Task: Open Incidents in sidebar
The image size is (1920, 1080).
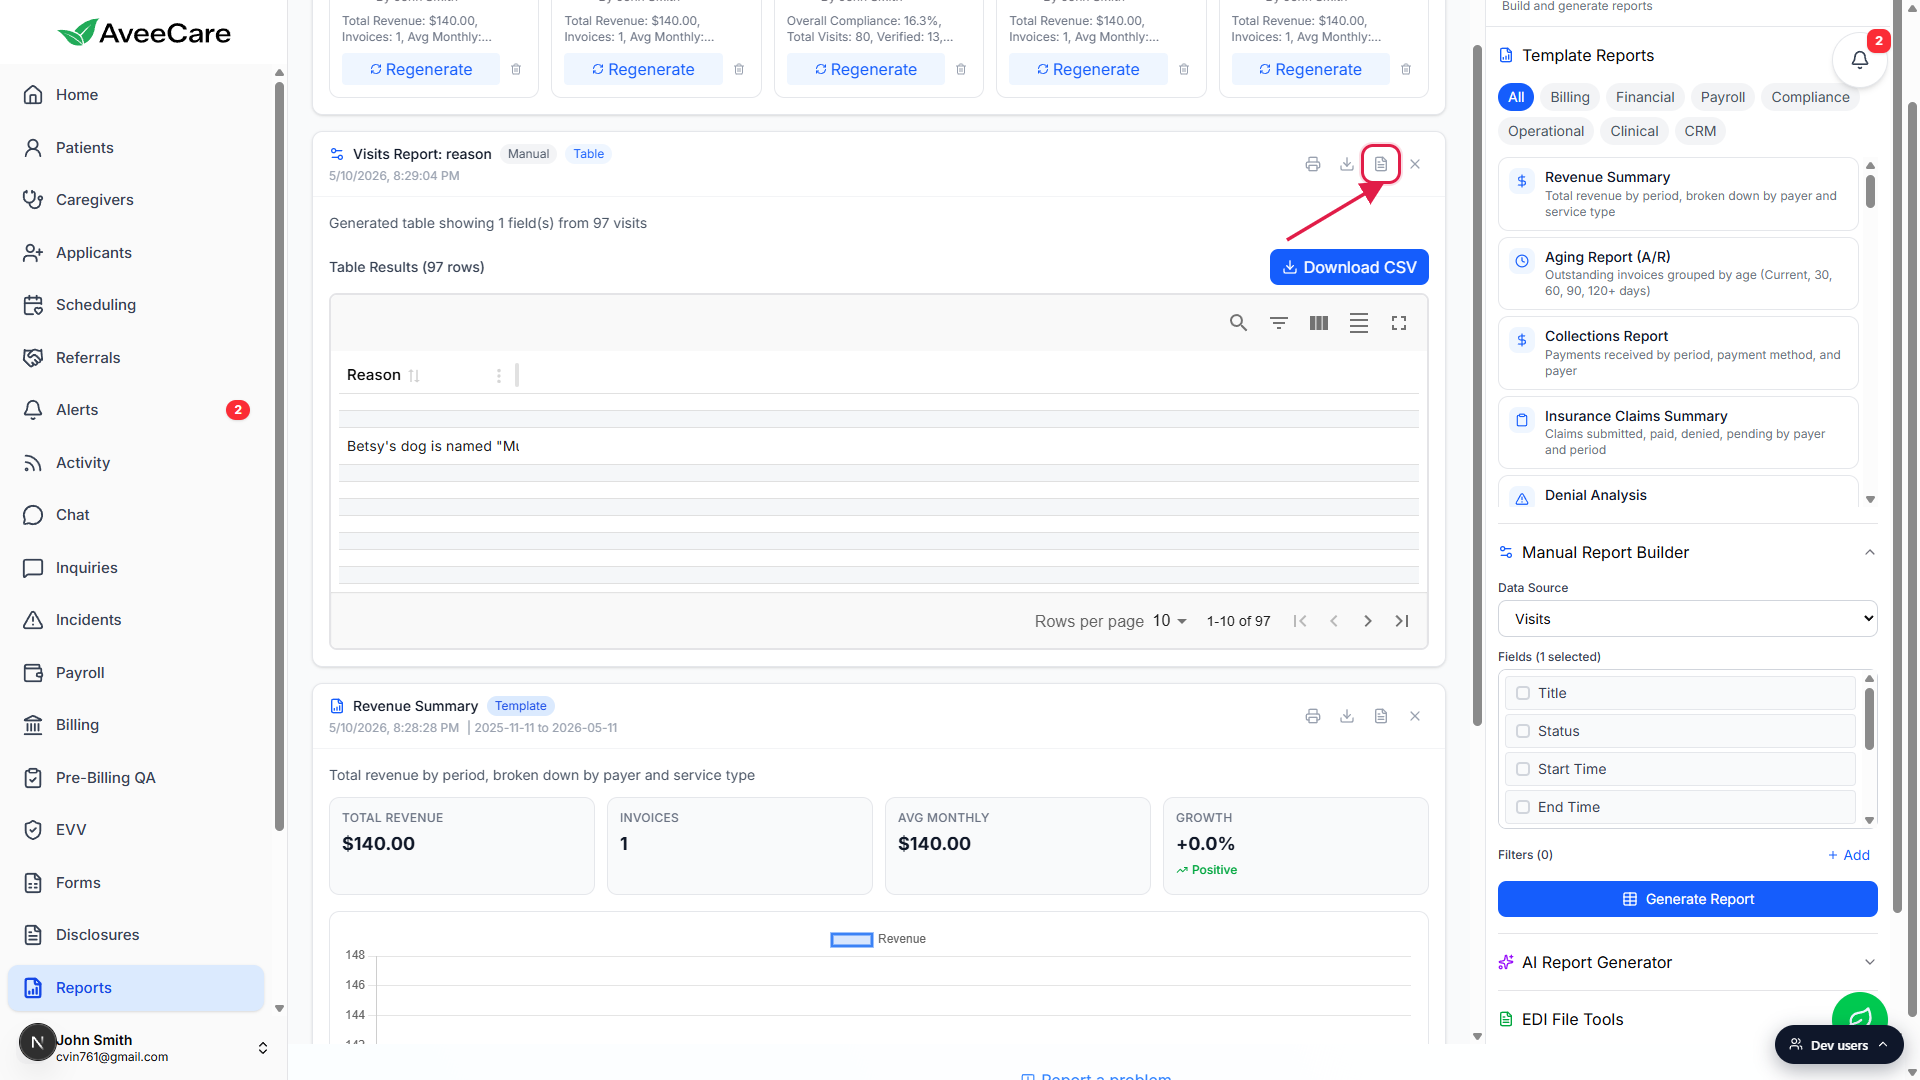Action: tap(136, 620)
